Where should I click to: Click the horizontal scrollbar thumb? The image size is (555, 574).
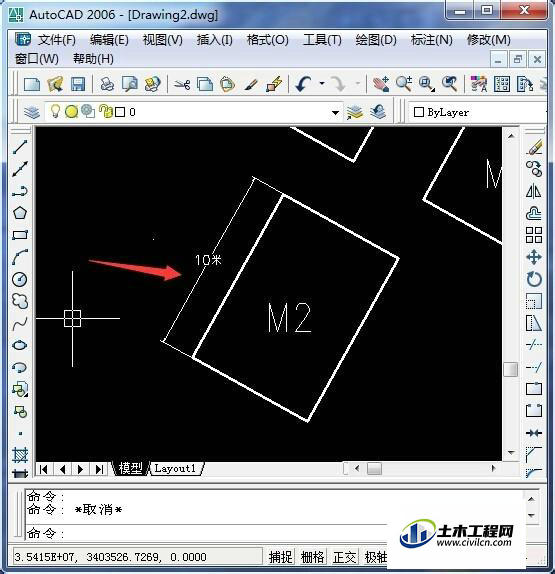coord(374,468)
